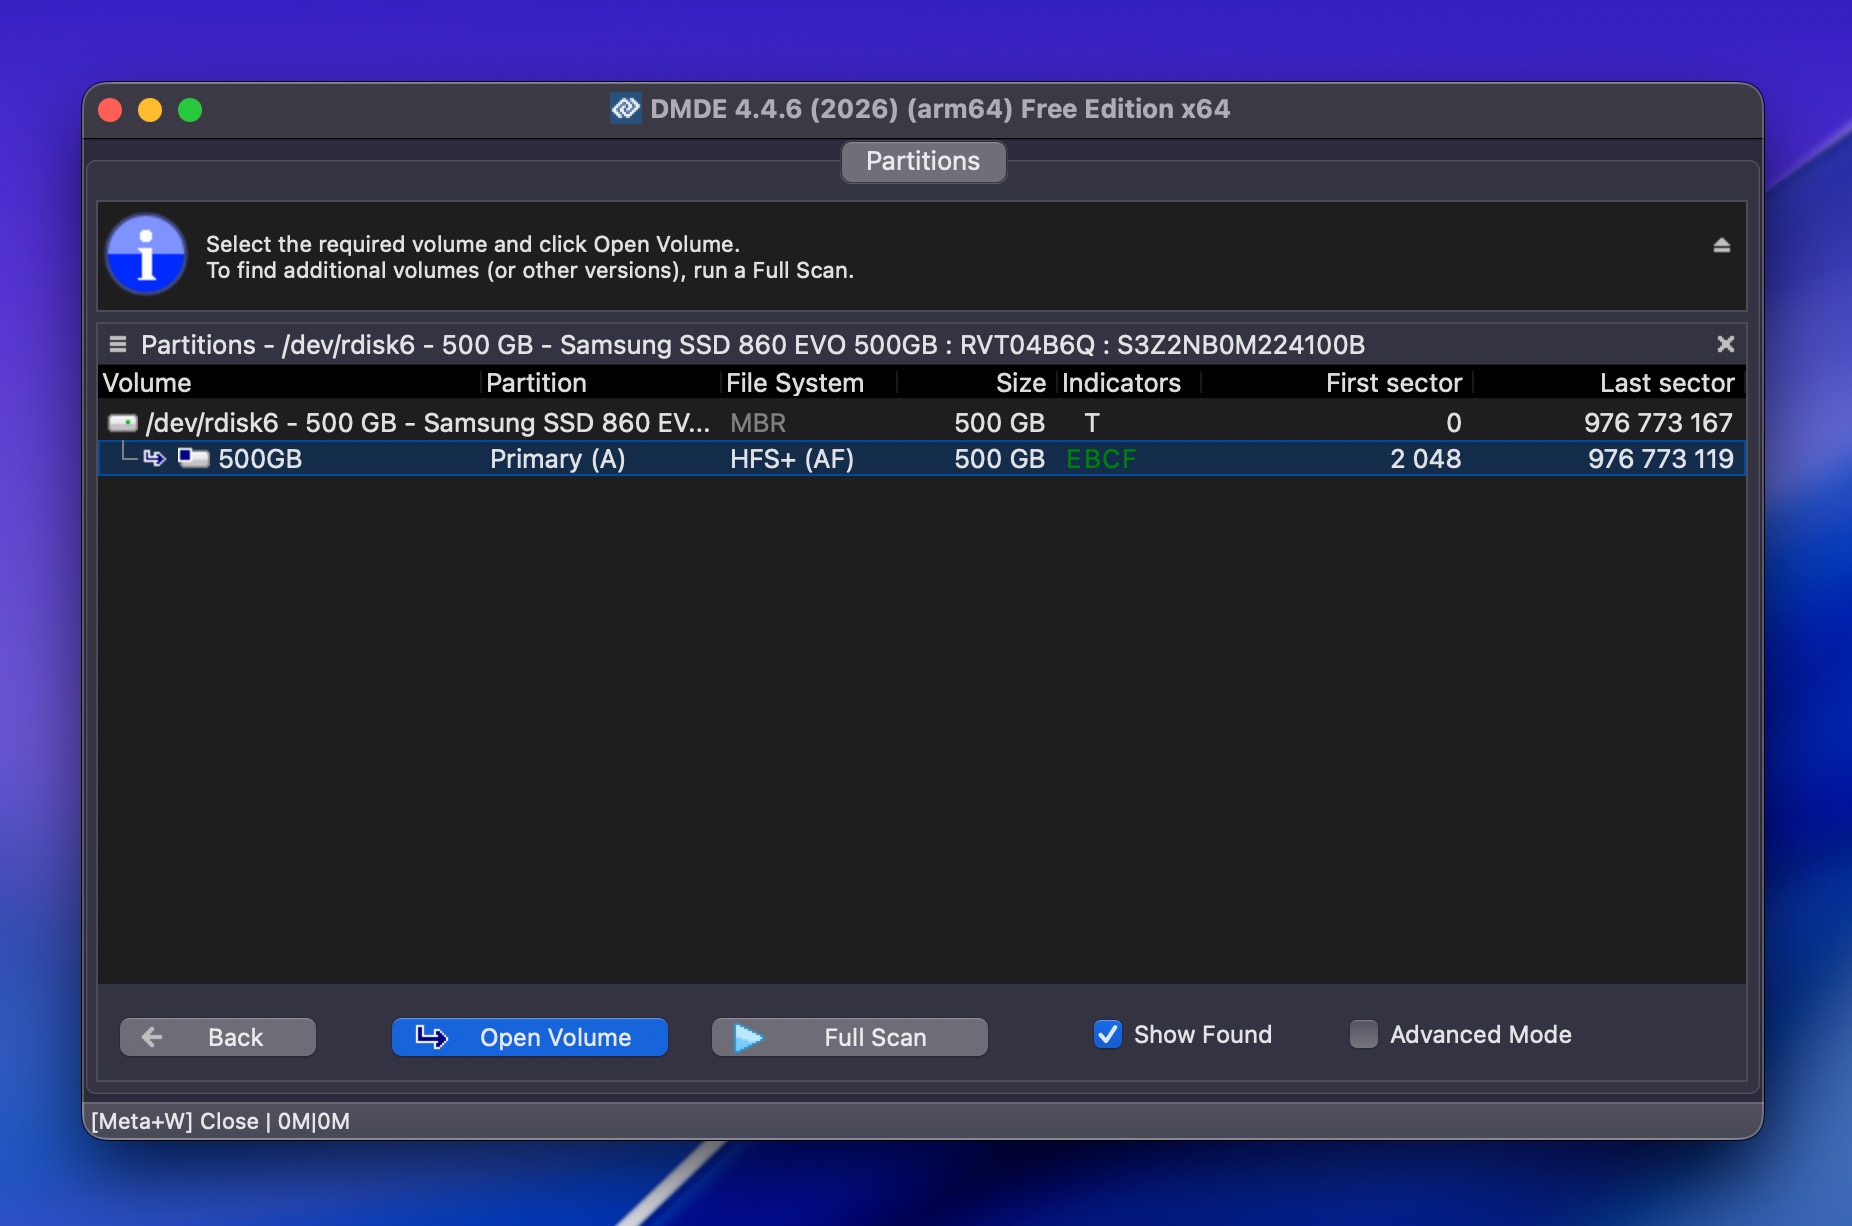Click the Back button
The width and height of the screenshot is (1852, 1226).
tap(217, 1037)
